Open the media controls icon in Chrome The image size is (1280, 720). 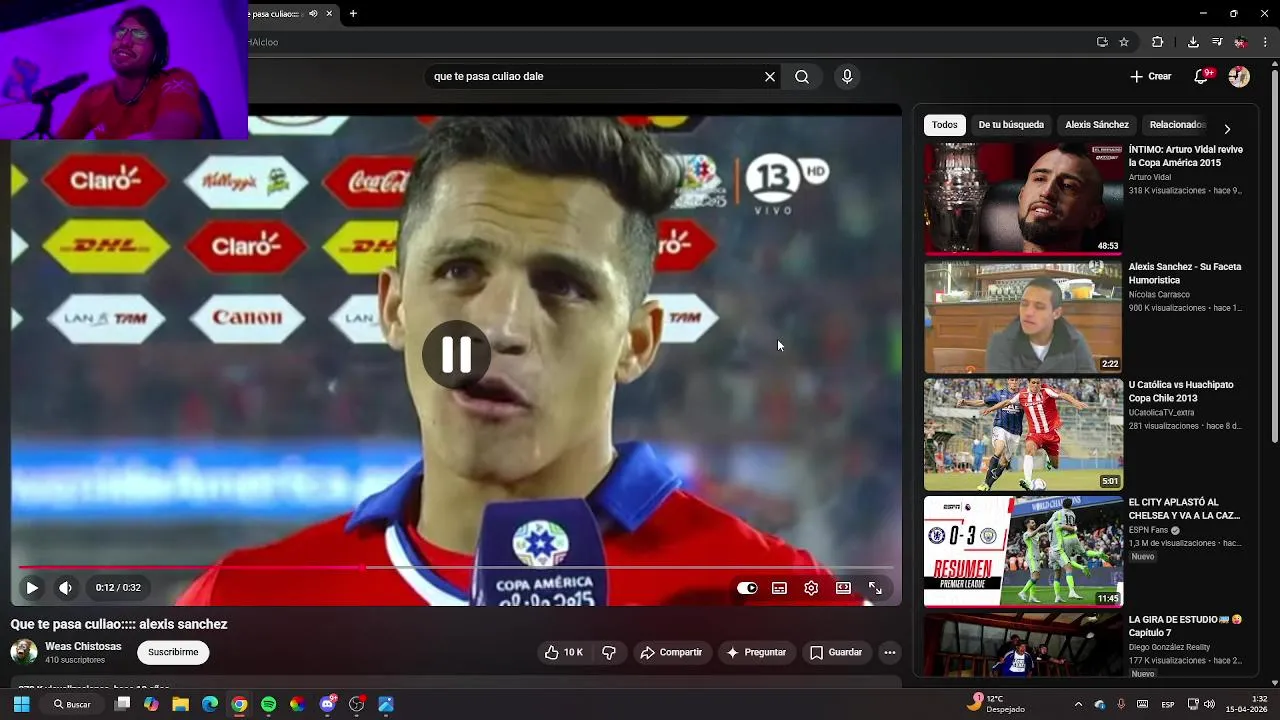pos(1217,42)
